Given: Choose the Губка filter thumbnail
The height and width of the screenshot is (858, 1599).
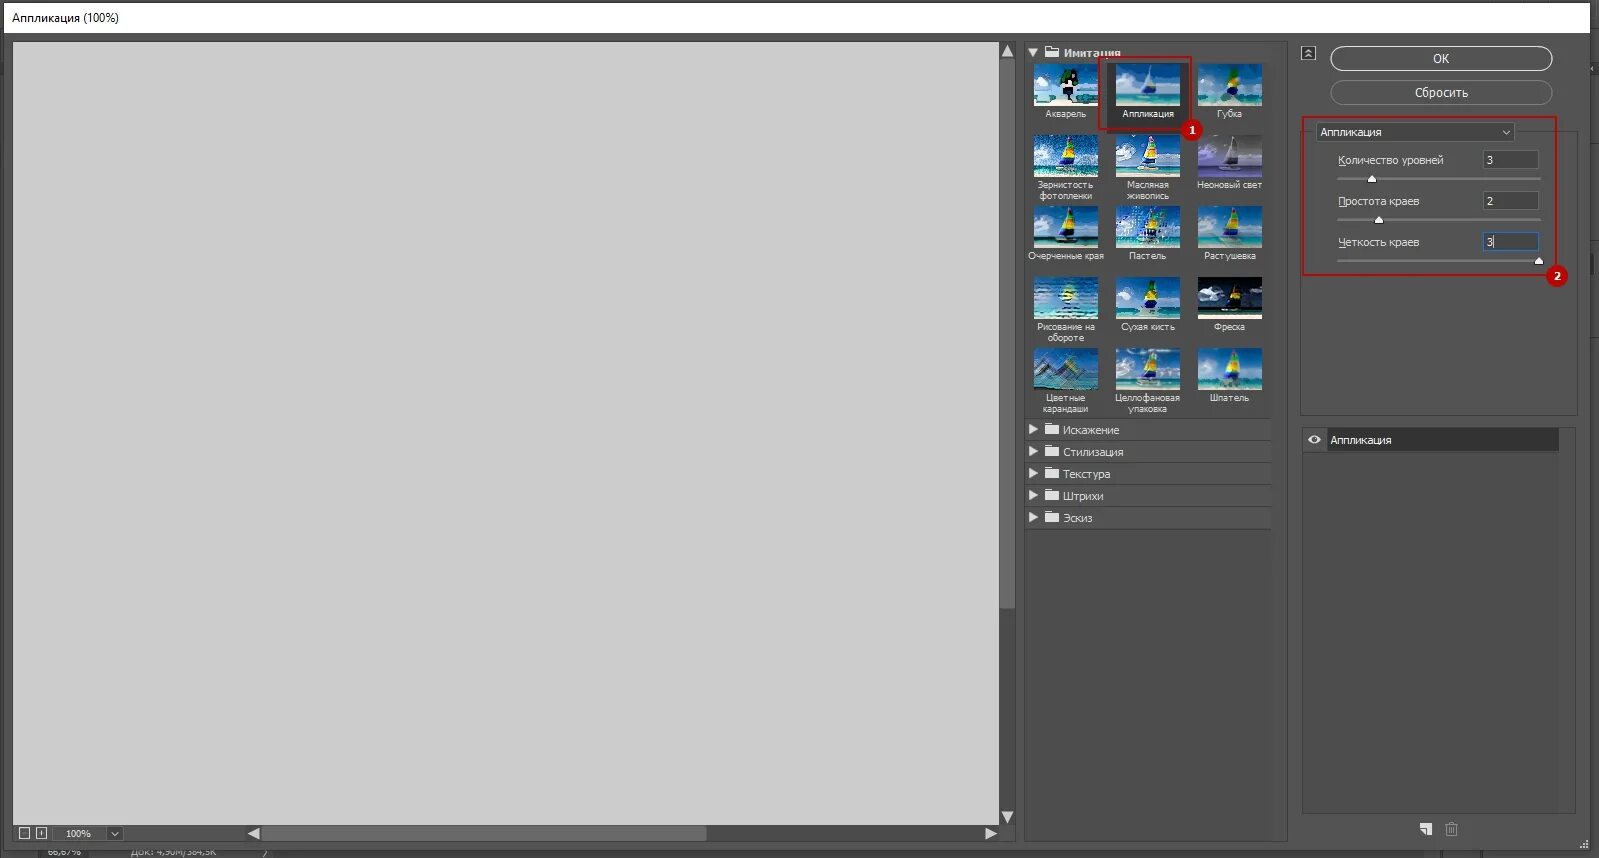Looking at the screenshot, I should click(1230, 85).
